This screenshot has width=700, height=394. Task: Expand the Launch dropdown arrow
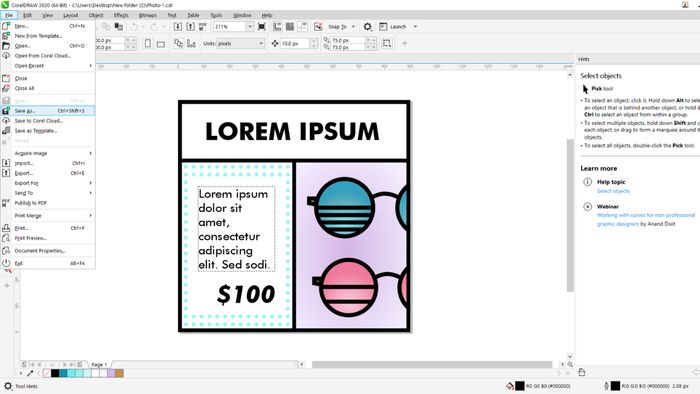[x=415, y=26]
